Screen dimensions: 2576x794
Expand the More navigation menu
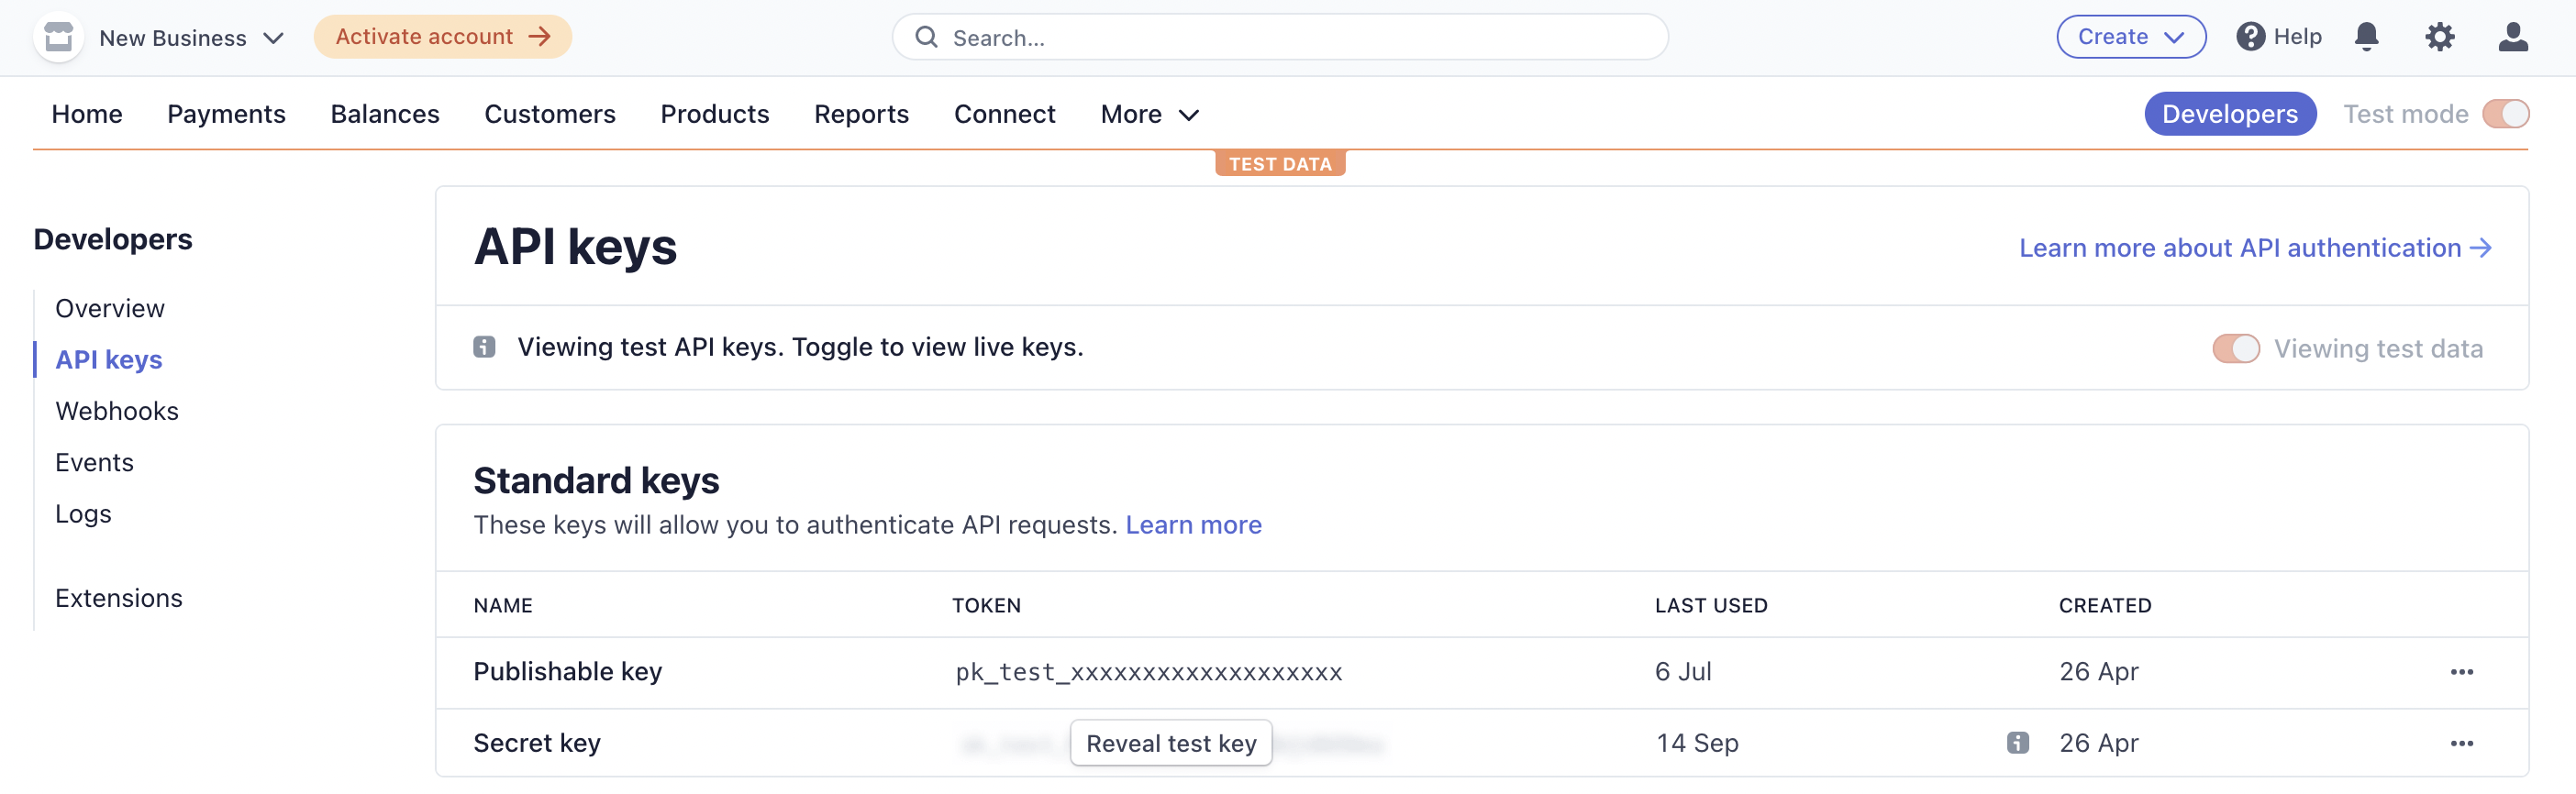(x=1147, y=114)
